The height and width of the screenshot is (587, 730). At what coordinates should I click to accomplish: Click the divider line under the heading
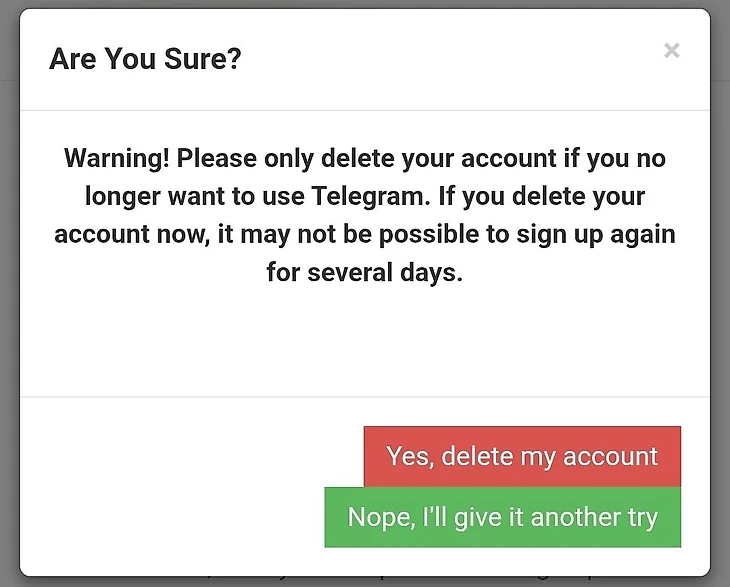click(364, 110)
